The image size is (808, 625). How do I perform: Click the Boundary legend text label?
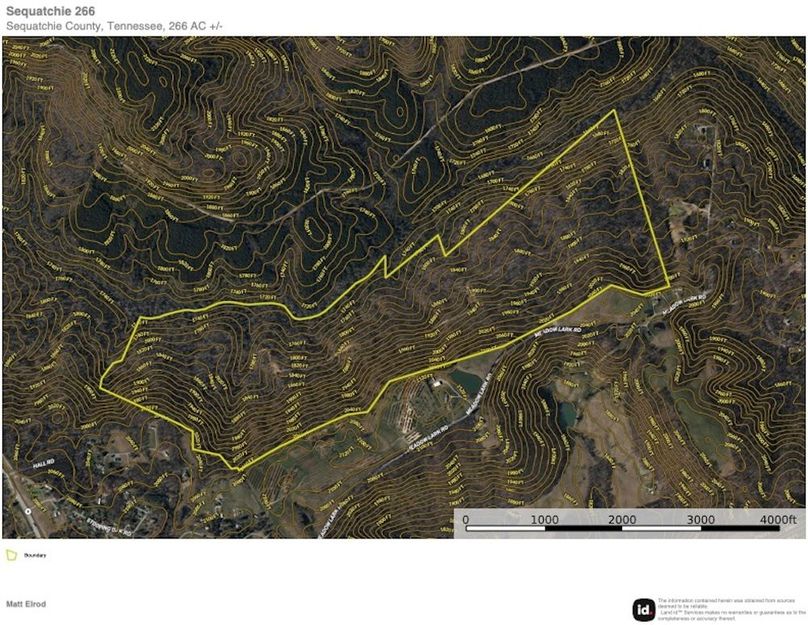point(37,555)
